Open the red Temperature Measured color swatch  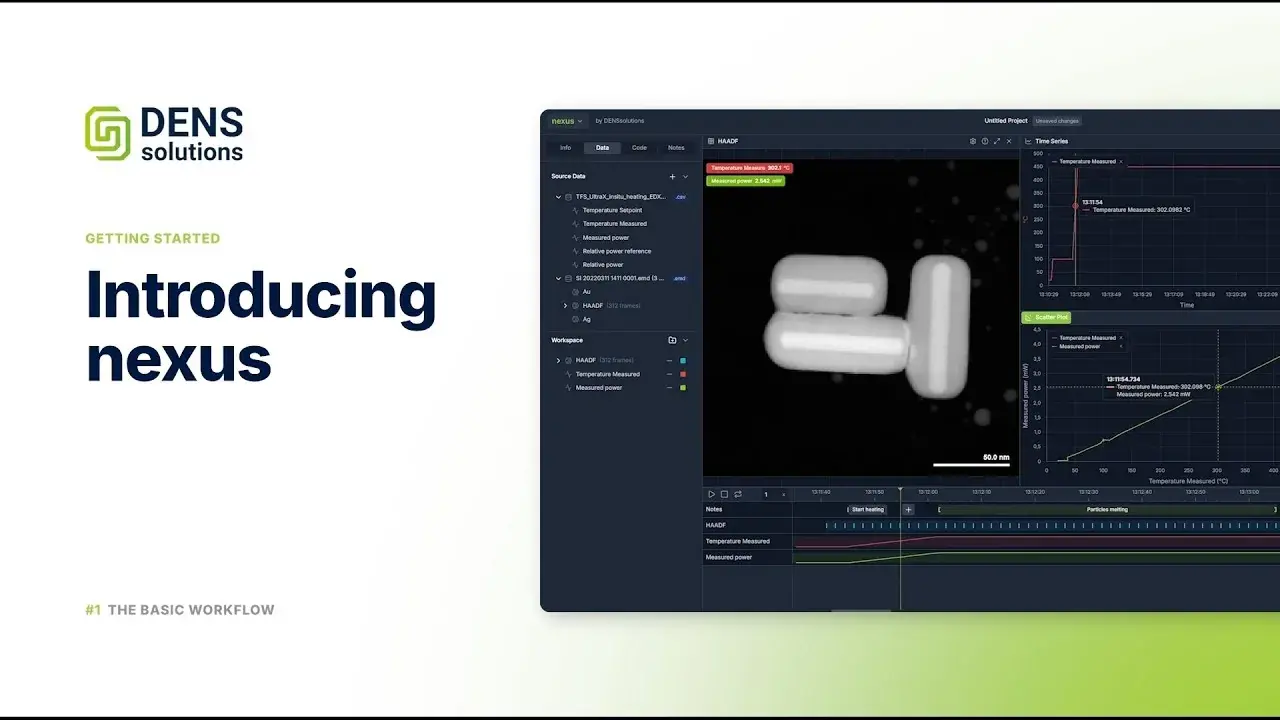click(683, 374)
